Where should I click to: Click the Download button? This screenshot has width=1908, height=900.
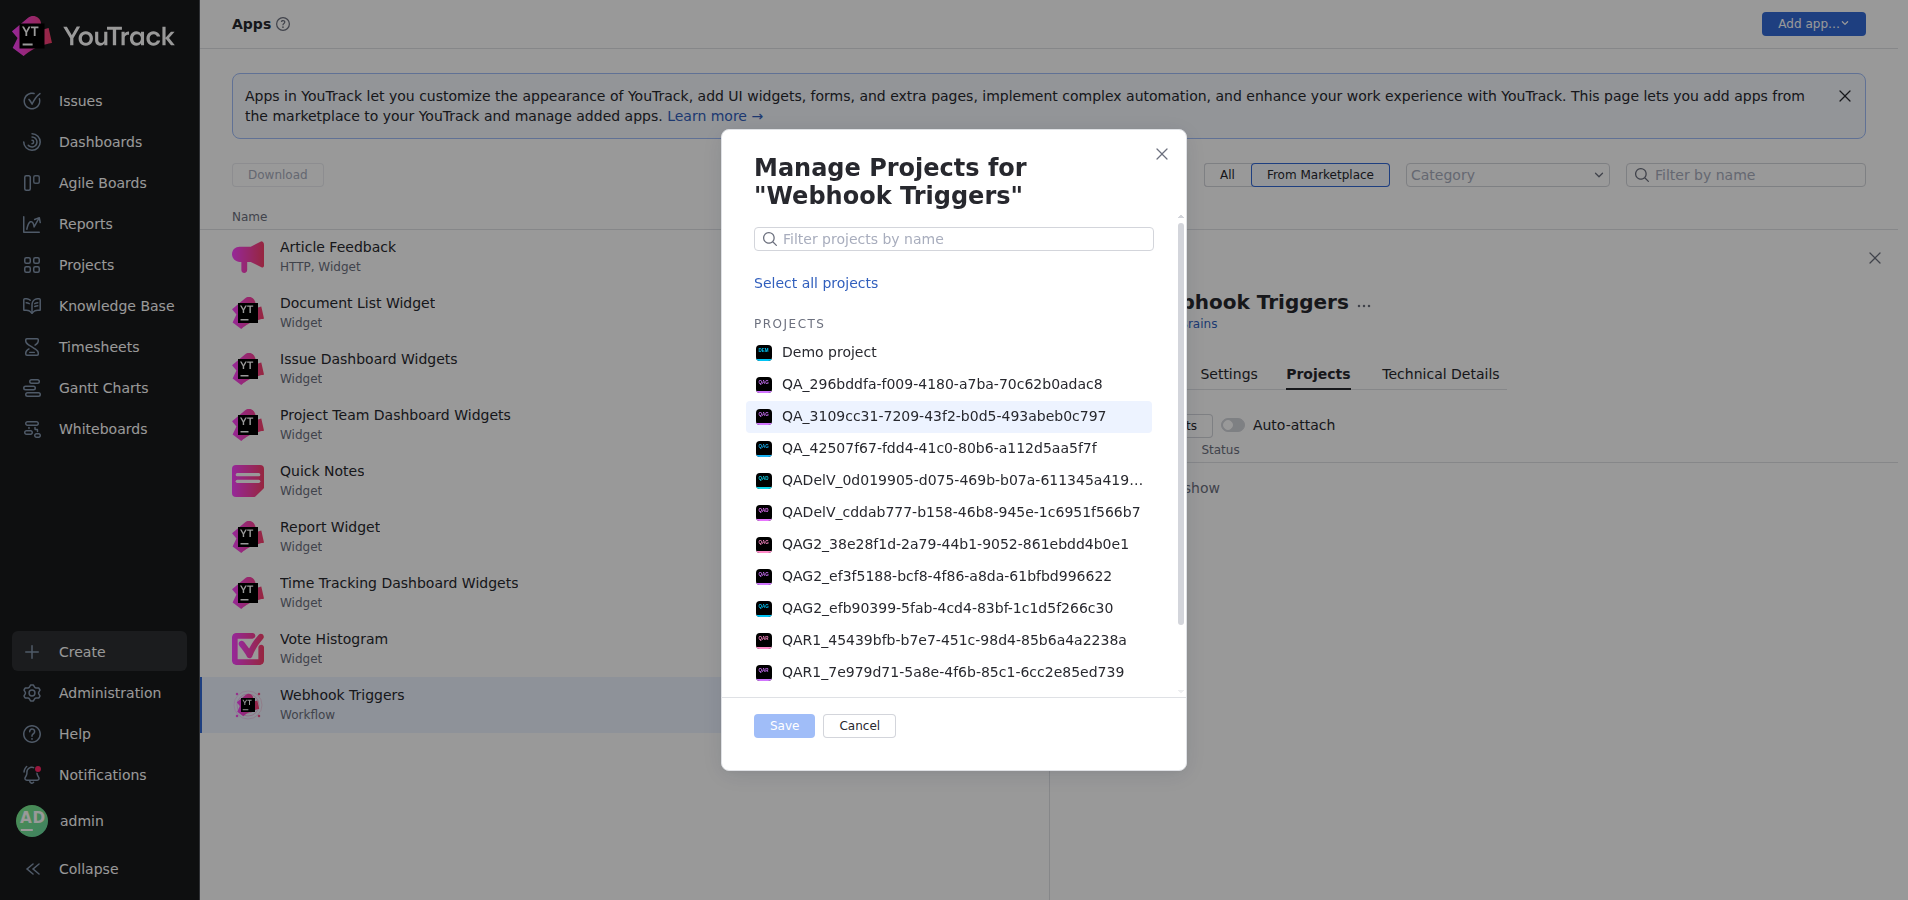pyautogui.click(x=278, y=175)
